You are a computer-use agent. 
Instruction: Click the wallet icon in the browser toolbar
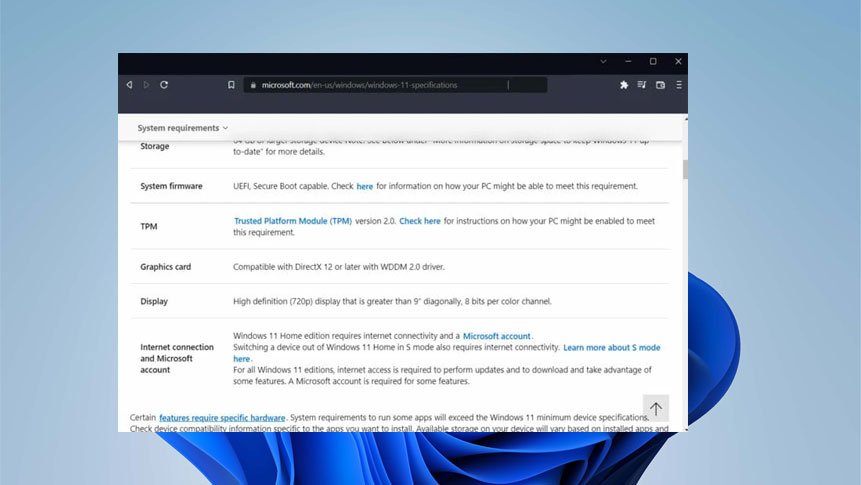(660, 85)
